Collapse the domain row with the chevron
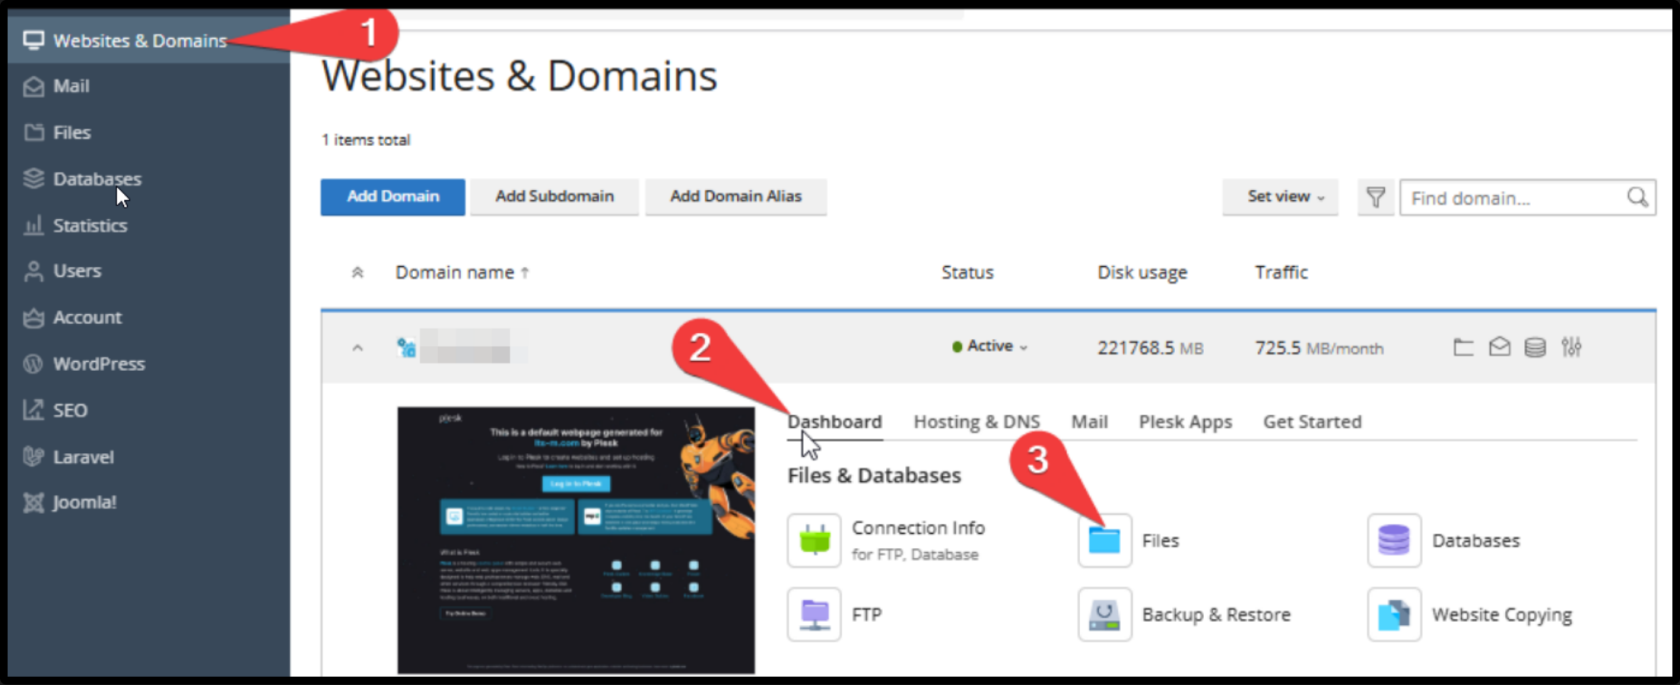 tap(357, 348)
